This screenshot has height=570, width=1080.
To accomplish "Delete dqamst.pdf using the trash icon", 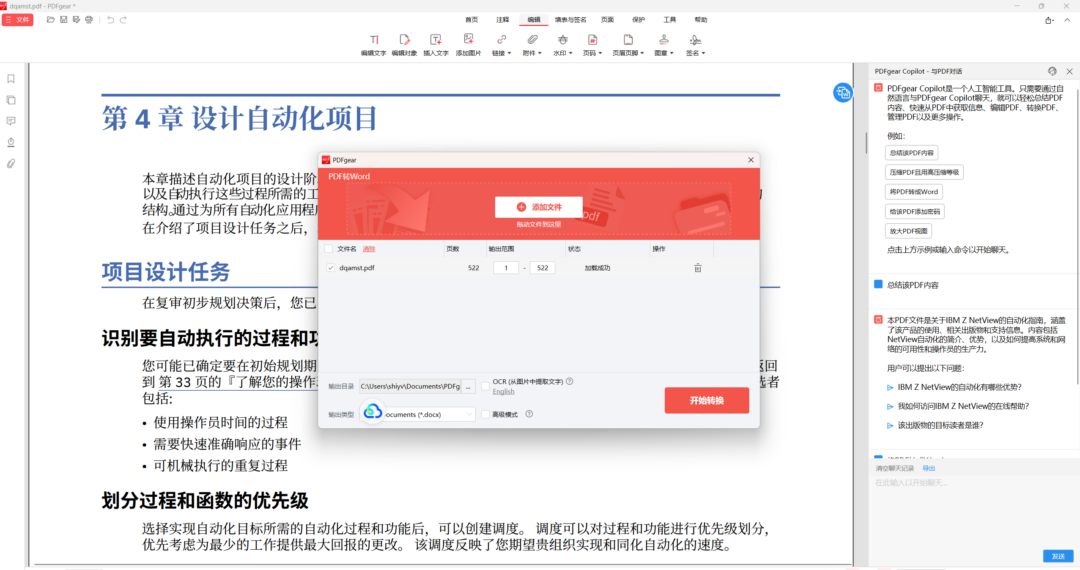I will click(698, 268).
